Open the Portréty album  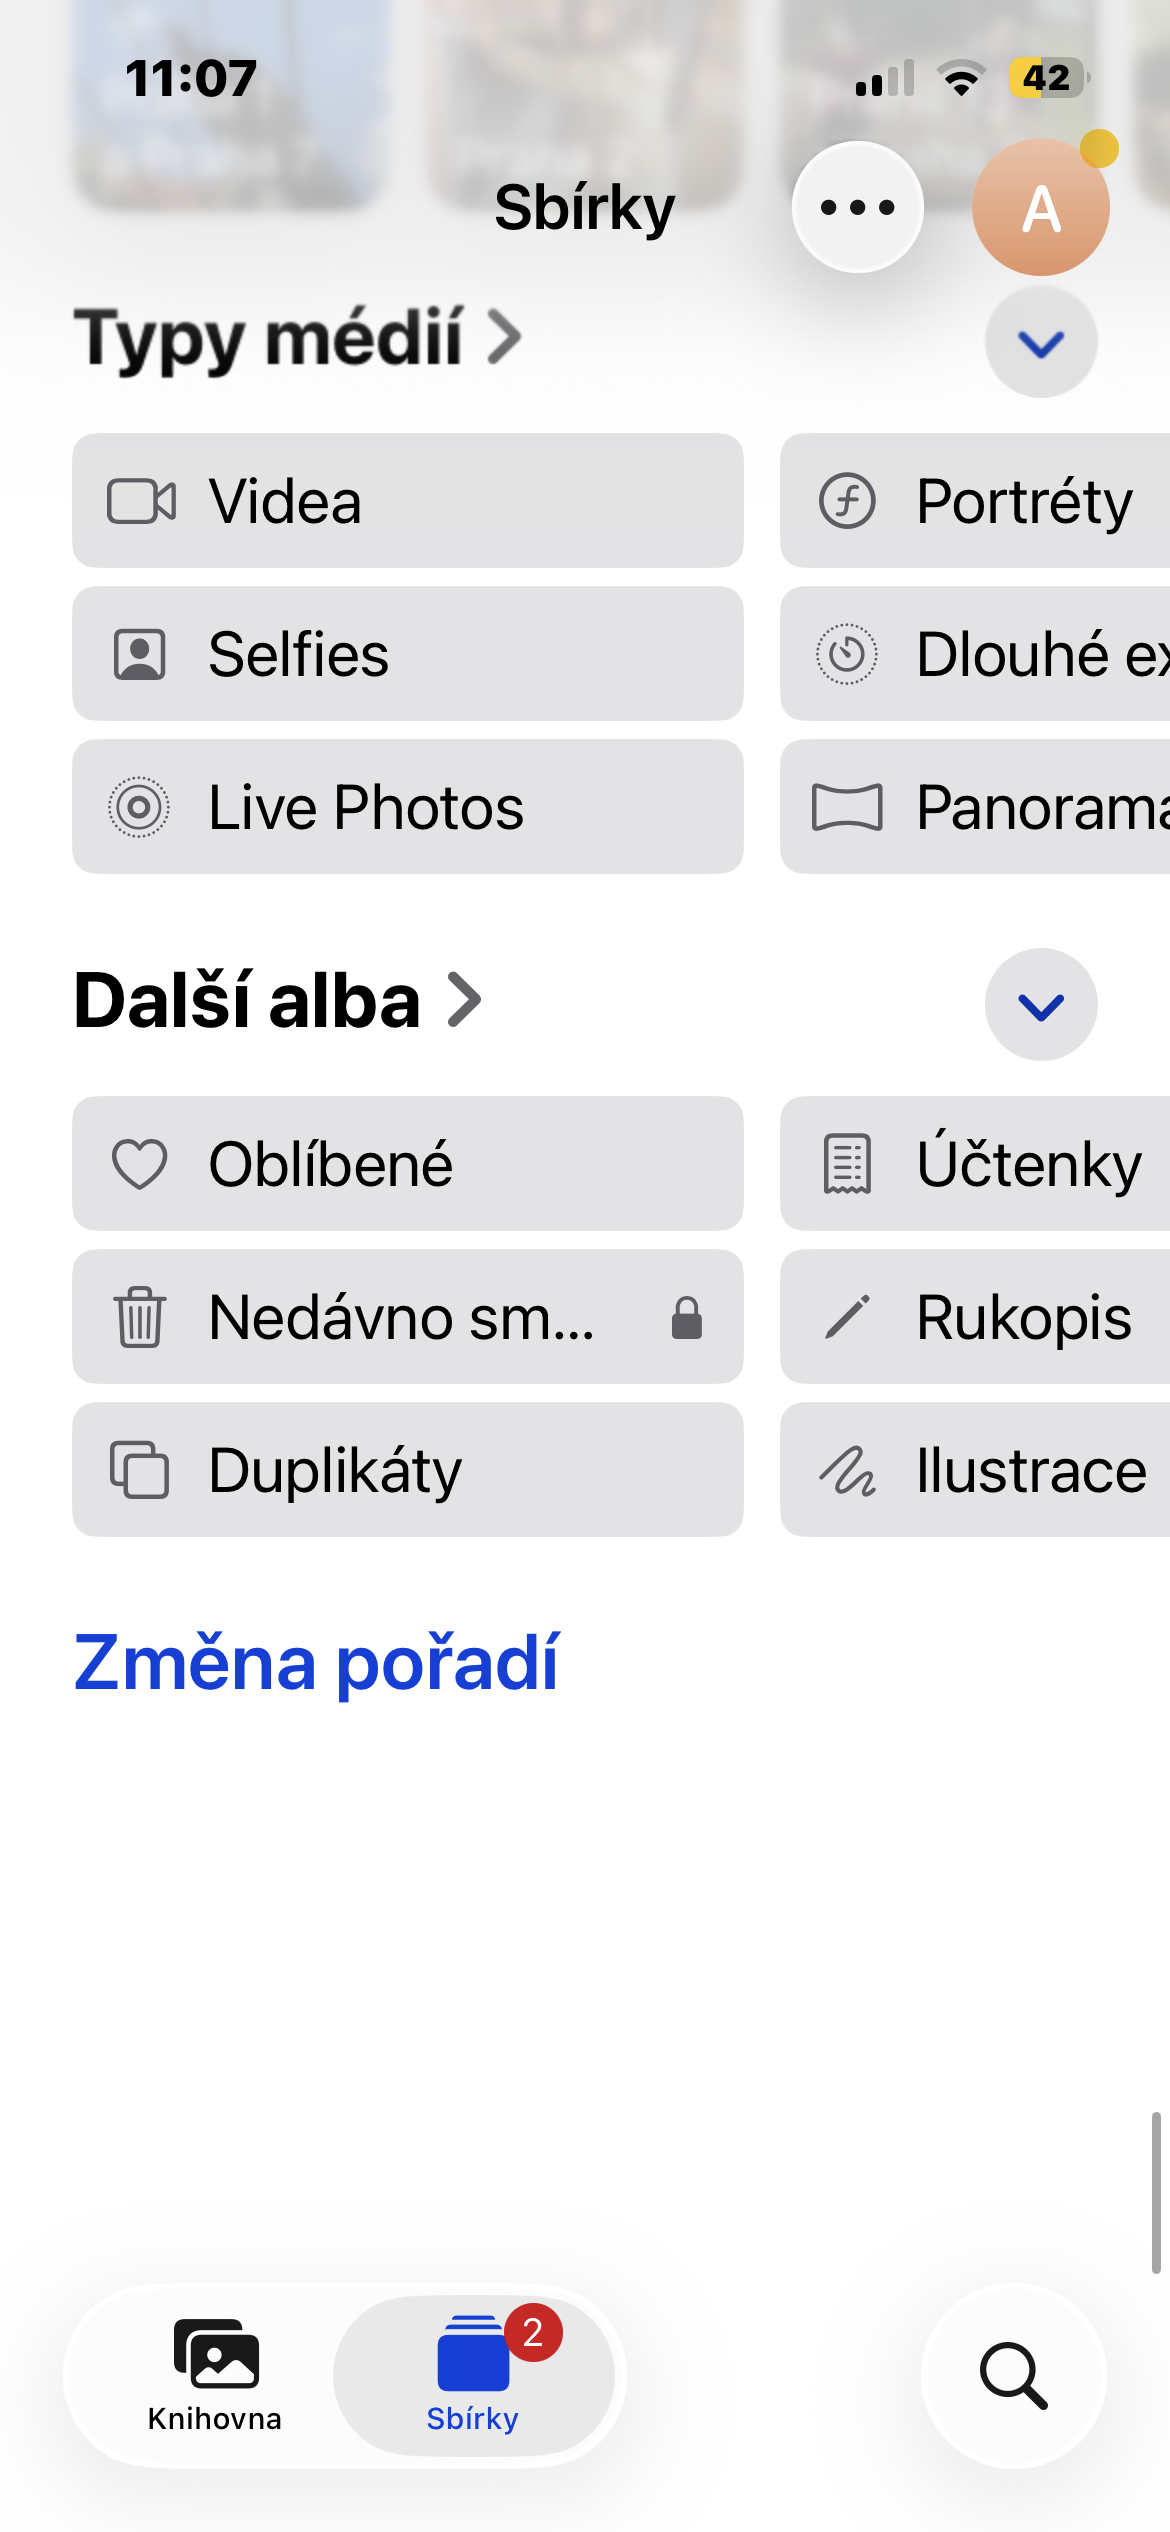975,501
